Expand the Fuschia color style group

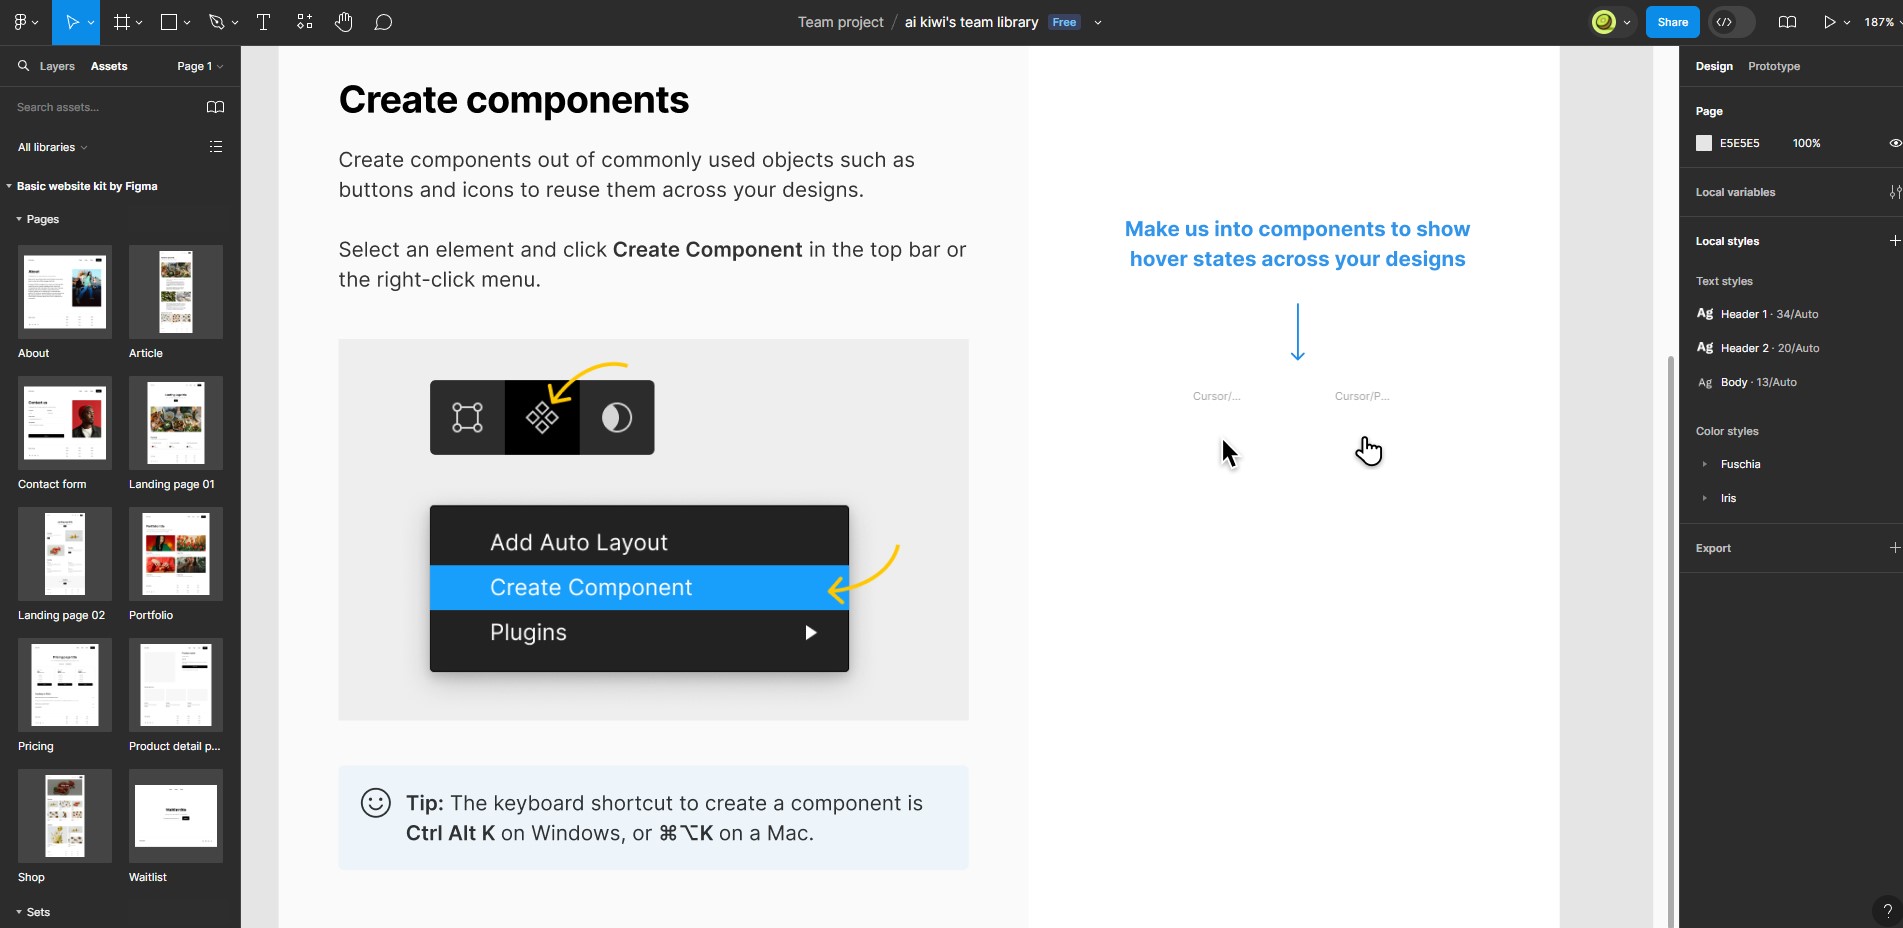coord(1705,464)
